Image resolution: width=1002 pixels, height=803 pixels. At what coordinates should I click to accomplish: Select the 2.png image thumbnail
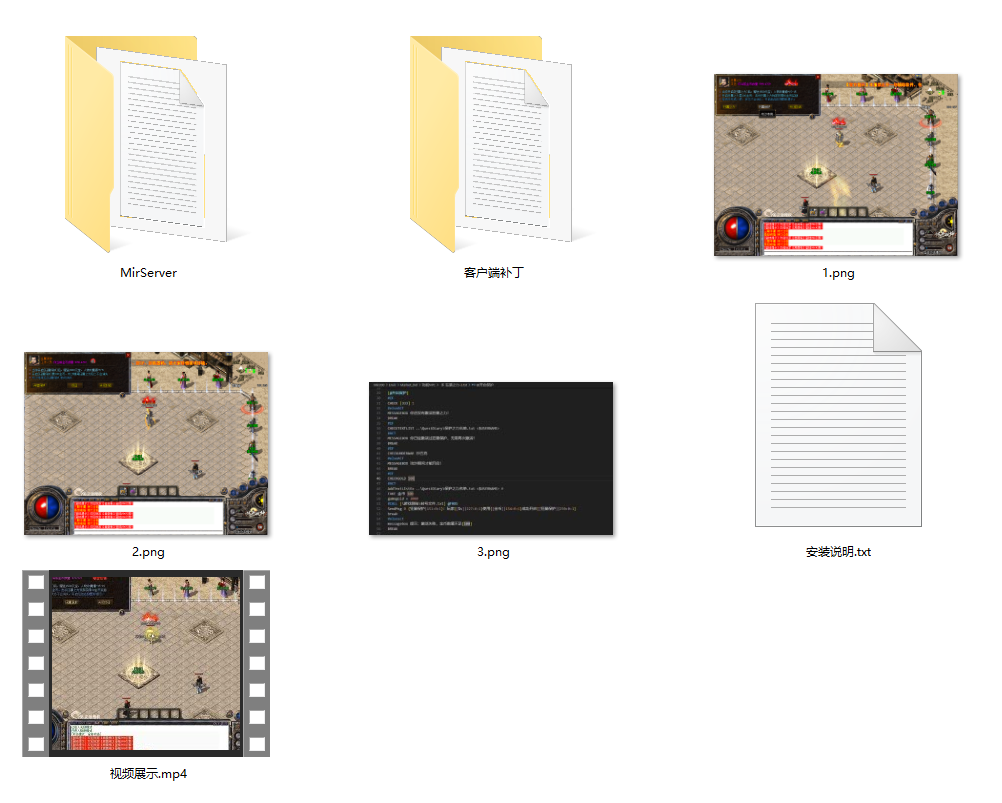click(x=146, y=443)
